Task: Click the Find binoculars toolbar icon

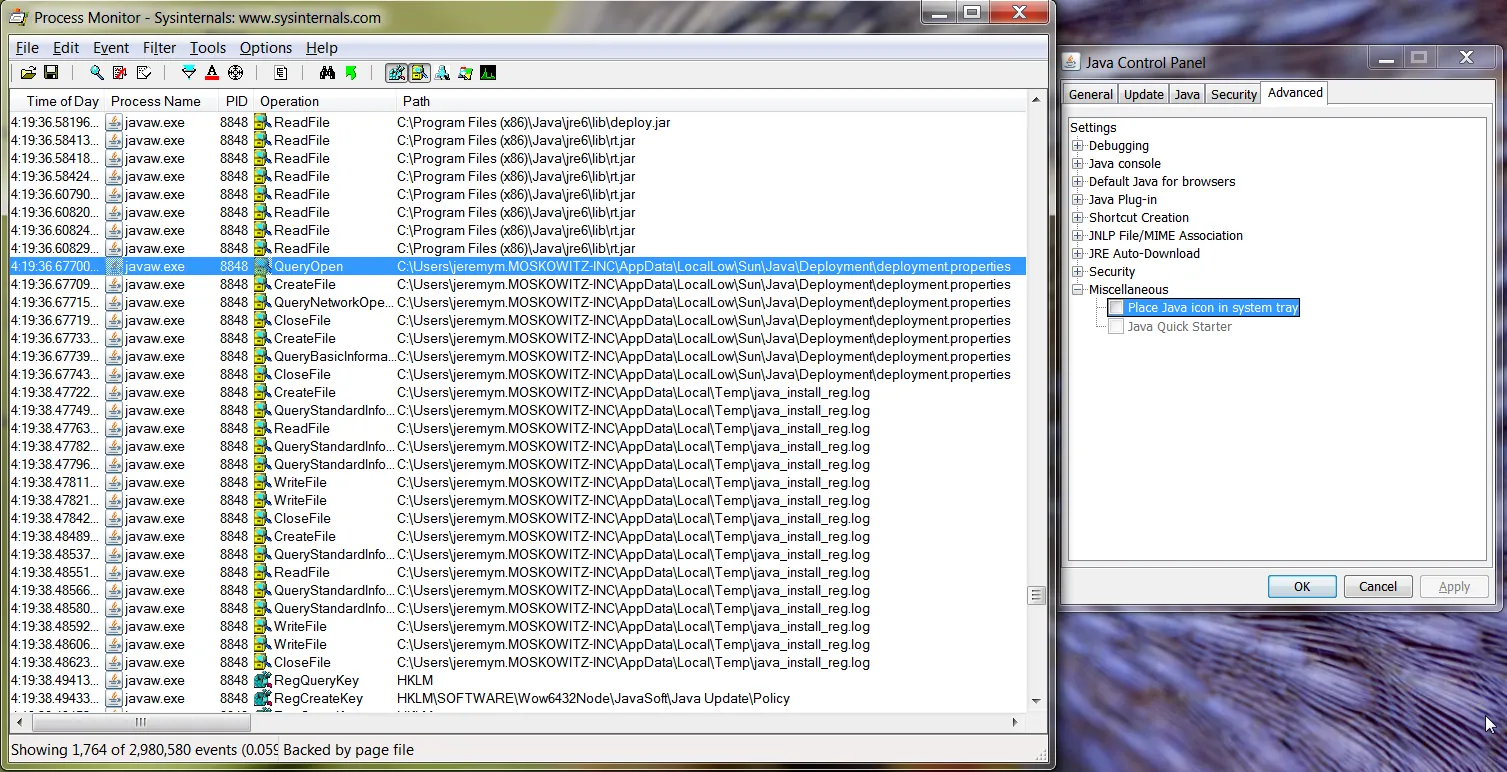Action: tap(327, 73)
